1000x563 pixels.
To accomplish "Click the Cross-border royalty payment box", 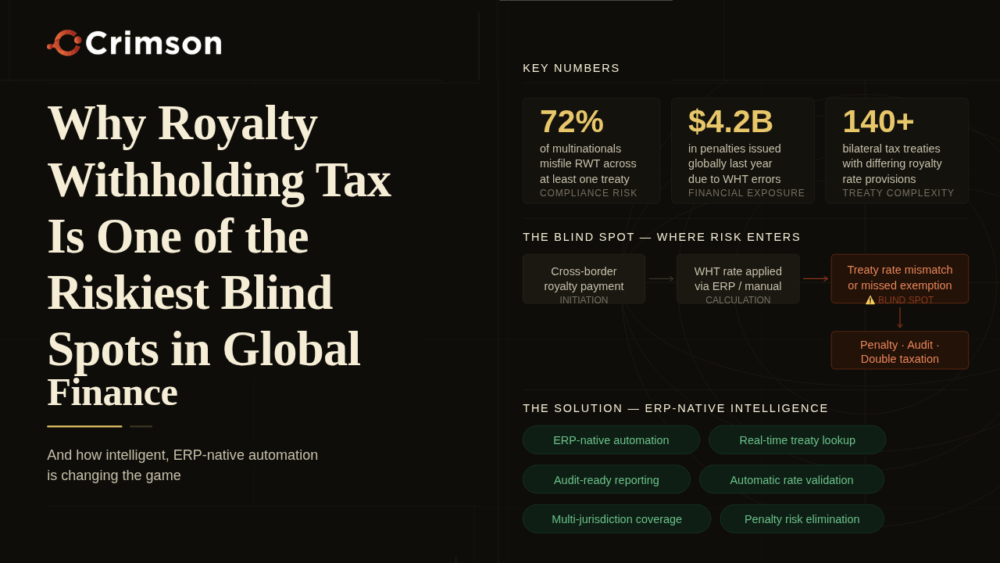I will pos(584,279).
